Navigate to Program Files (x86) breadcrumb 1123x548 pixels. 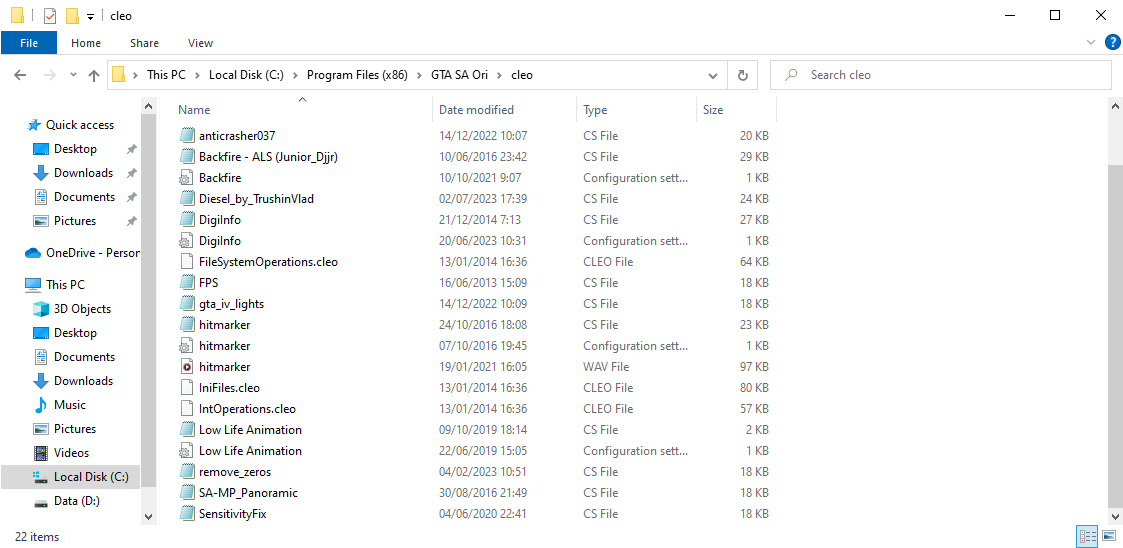coord(357,74)
